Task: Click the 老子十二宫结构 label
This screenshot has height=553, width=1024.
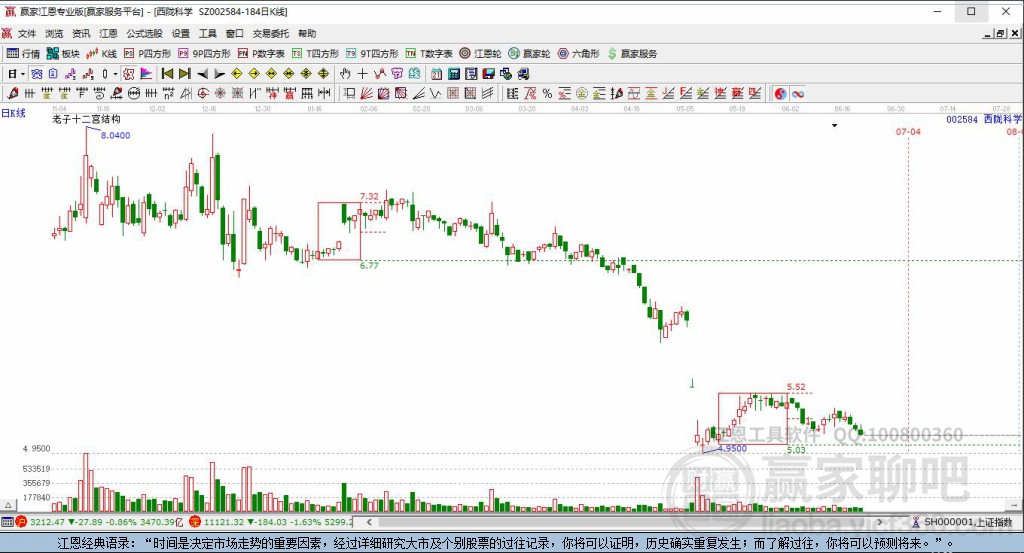Action: point(86,119)
